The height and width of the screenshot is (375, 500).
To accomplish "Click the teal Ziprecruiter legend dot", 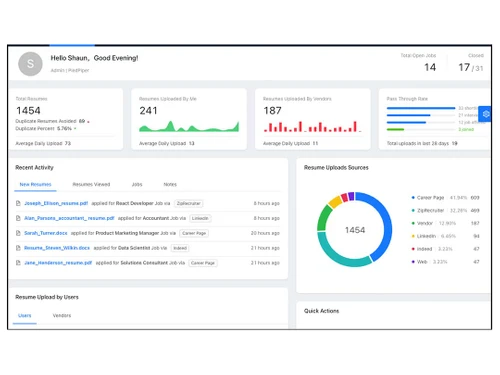I will tap(413, 210).
